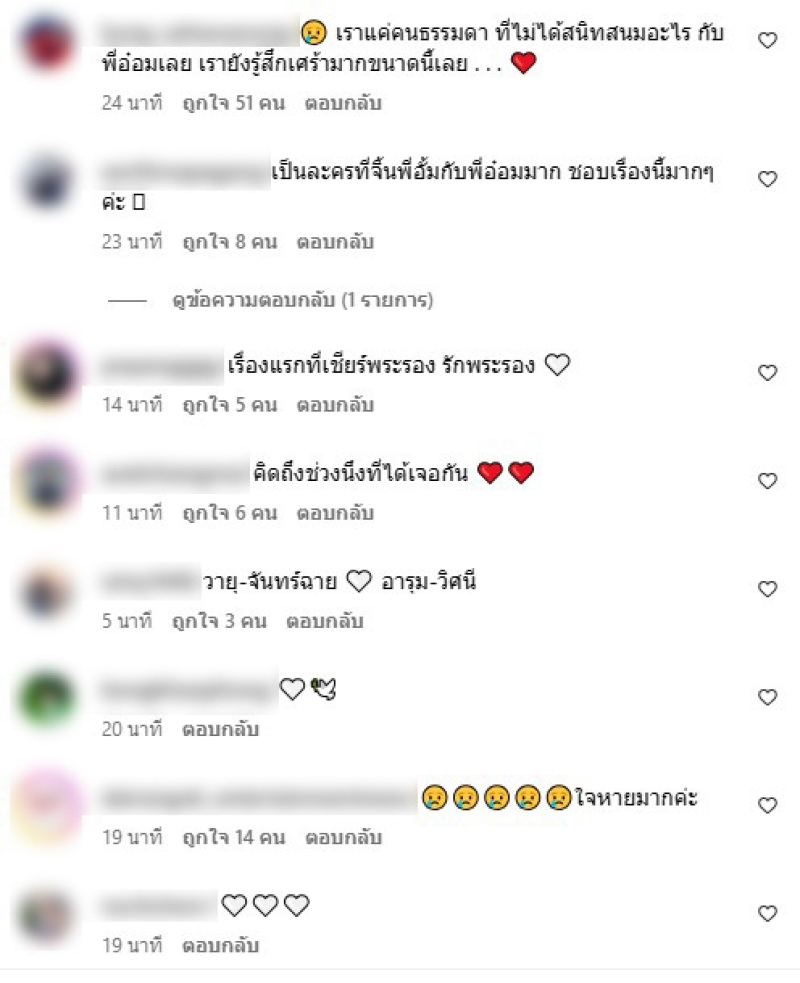Reply to the comment posted 5 minutes ago
This screenshot has height=983, width=800.
[x=325, y=621]
